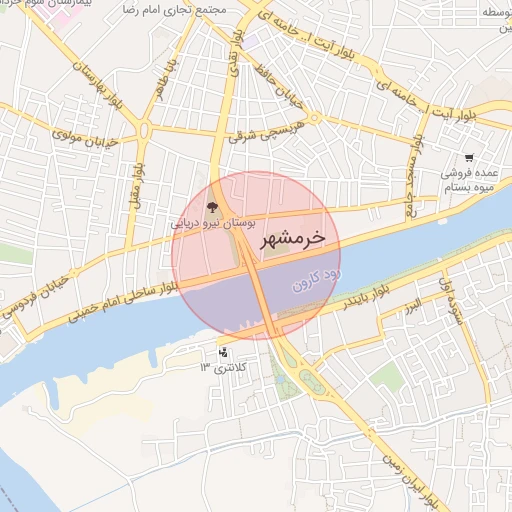Click the بوستان نیرو دریایی park label

coord(213,223)
